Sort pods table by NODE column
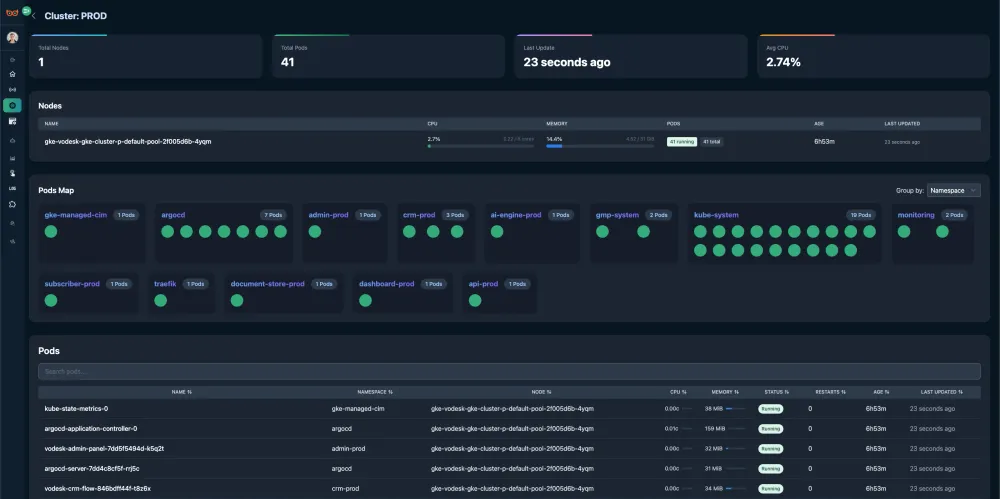 pyautogui.click(x=541, y=392)
